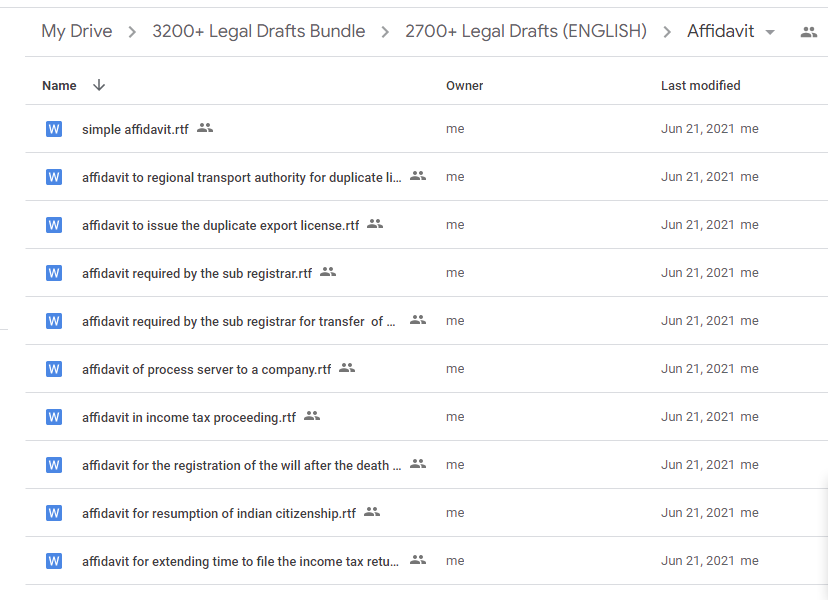Click Word icon for indian citizenship affidavit
The image size is (828, 600).
[54, 513]
